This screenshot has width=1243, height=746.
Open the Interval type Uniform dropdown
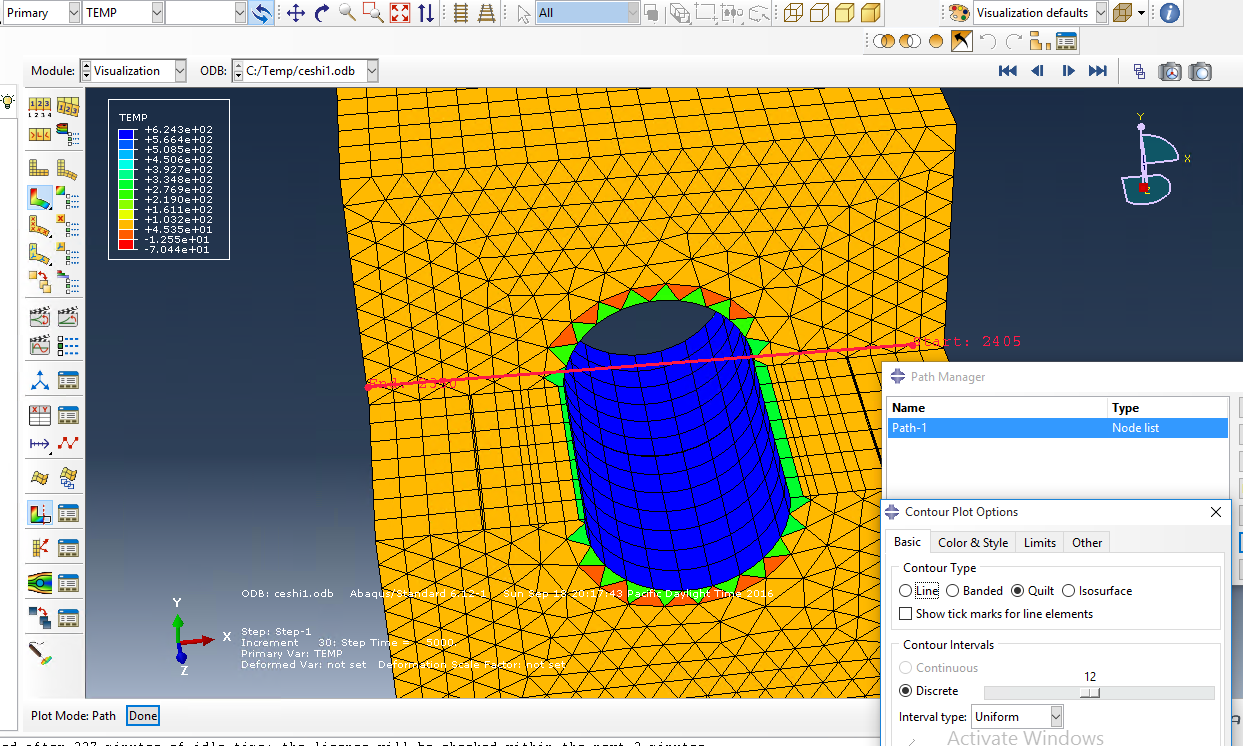1055,717
